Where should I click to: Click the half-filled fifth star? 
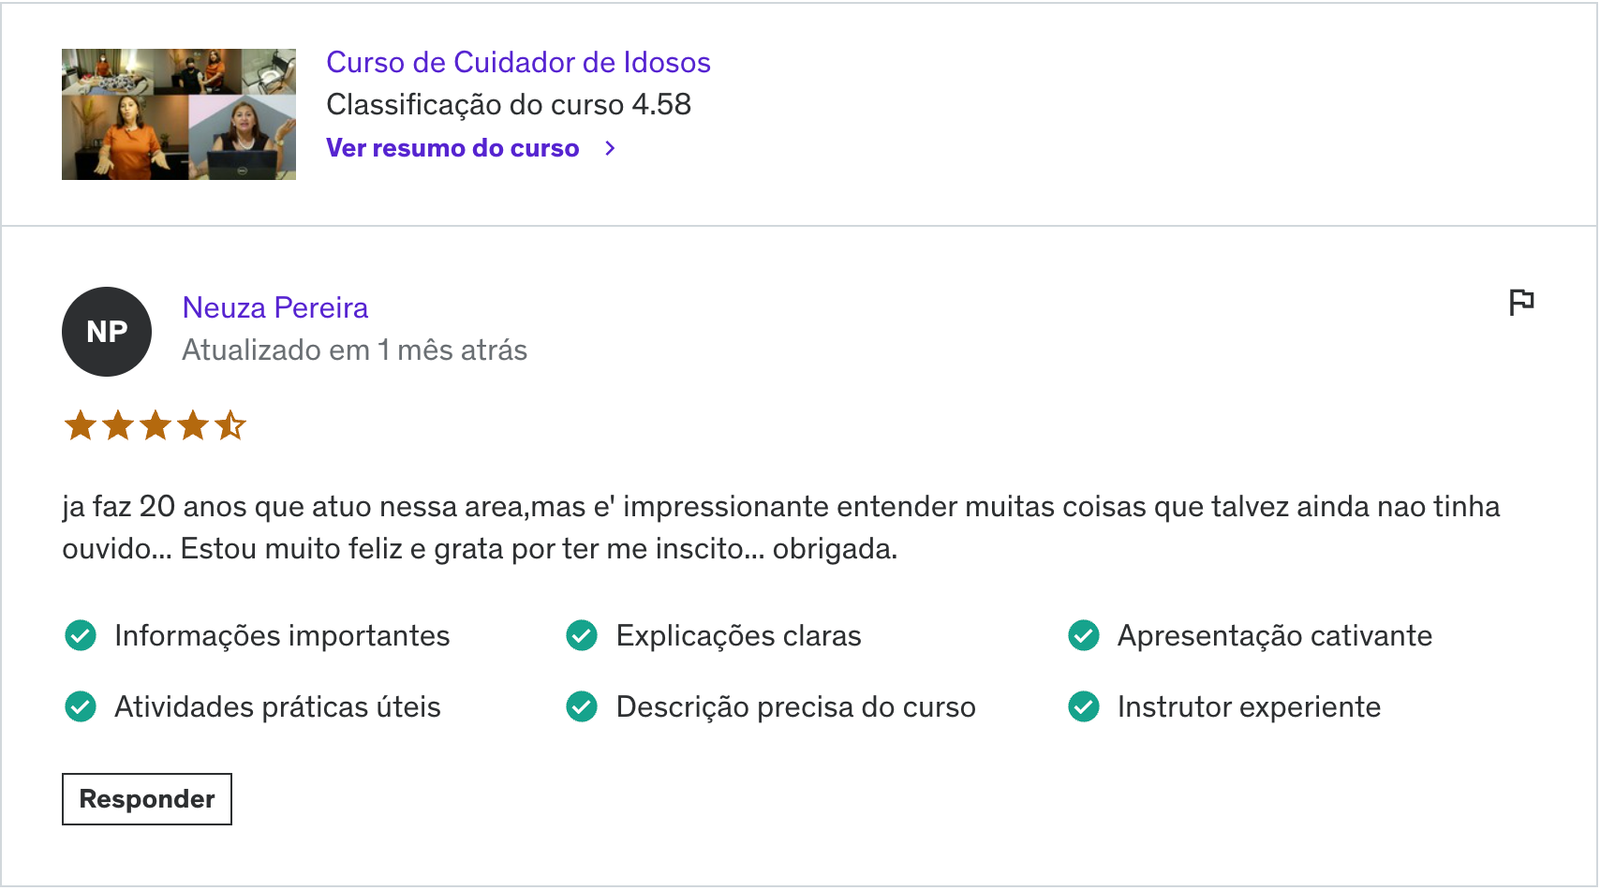230,425
